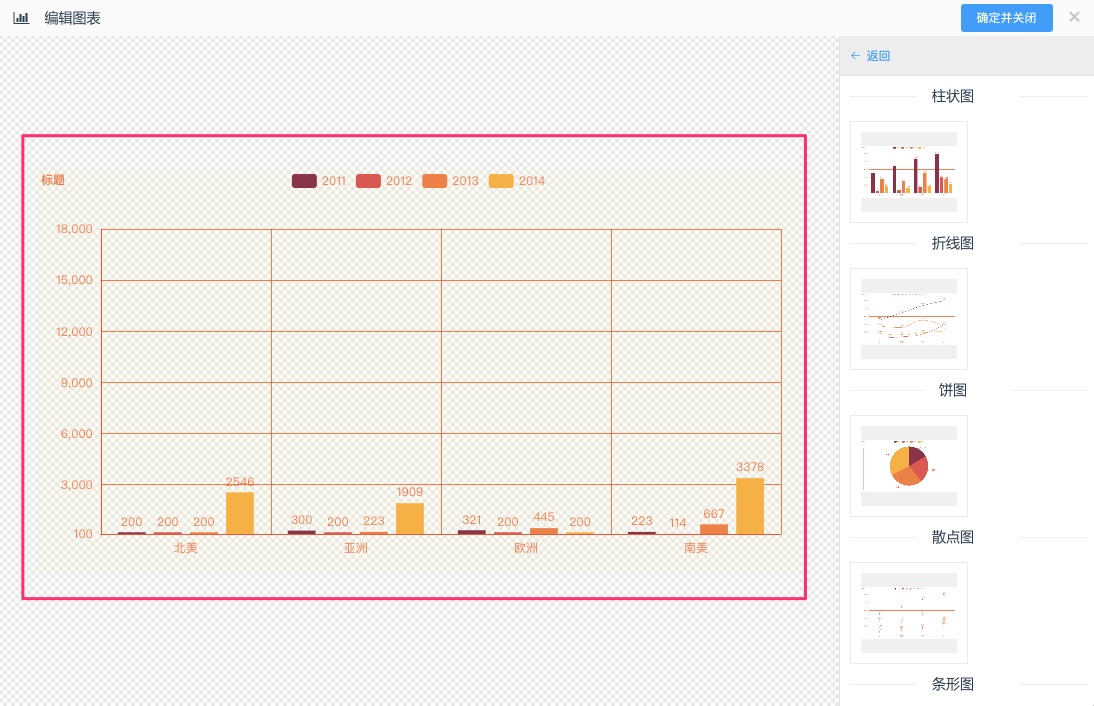Click the bar chart icon beside 编辑图表
1094x706 pixels.
21,18
